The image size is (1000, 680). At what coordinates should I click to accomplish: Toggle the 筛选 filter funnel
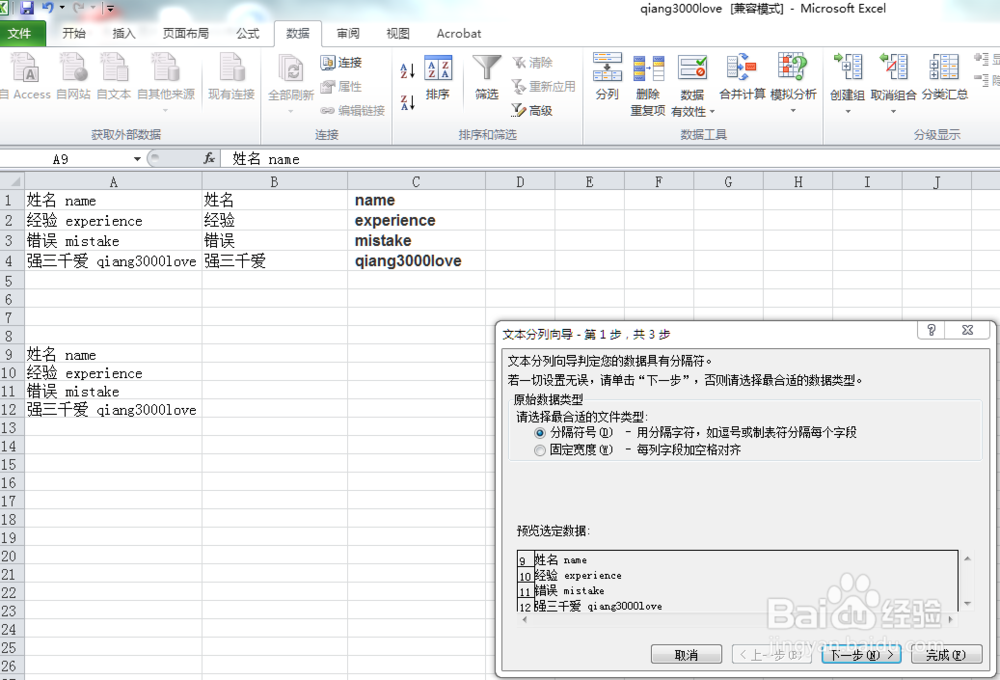click(487, 78)
